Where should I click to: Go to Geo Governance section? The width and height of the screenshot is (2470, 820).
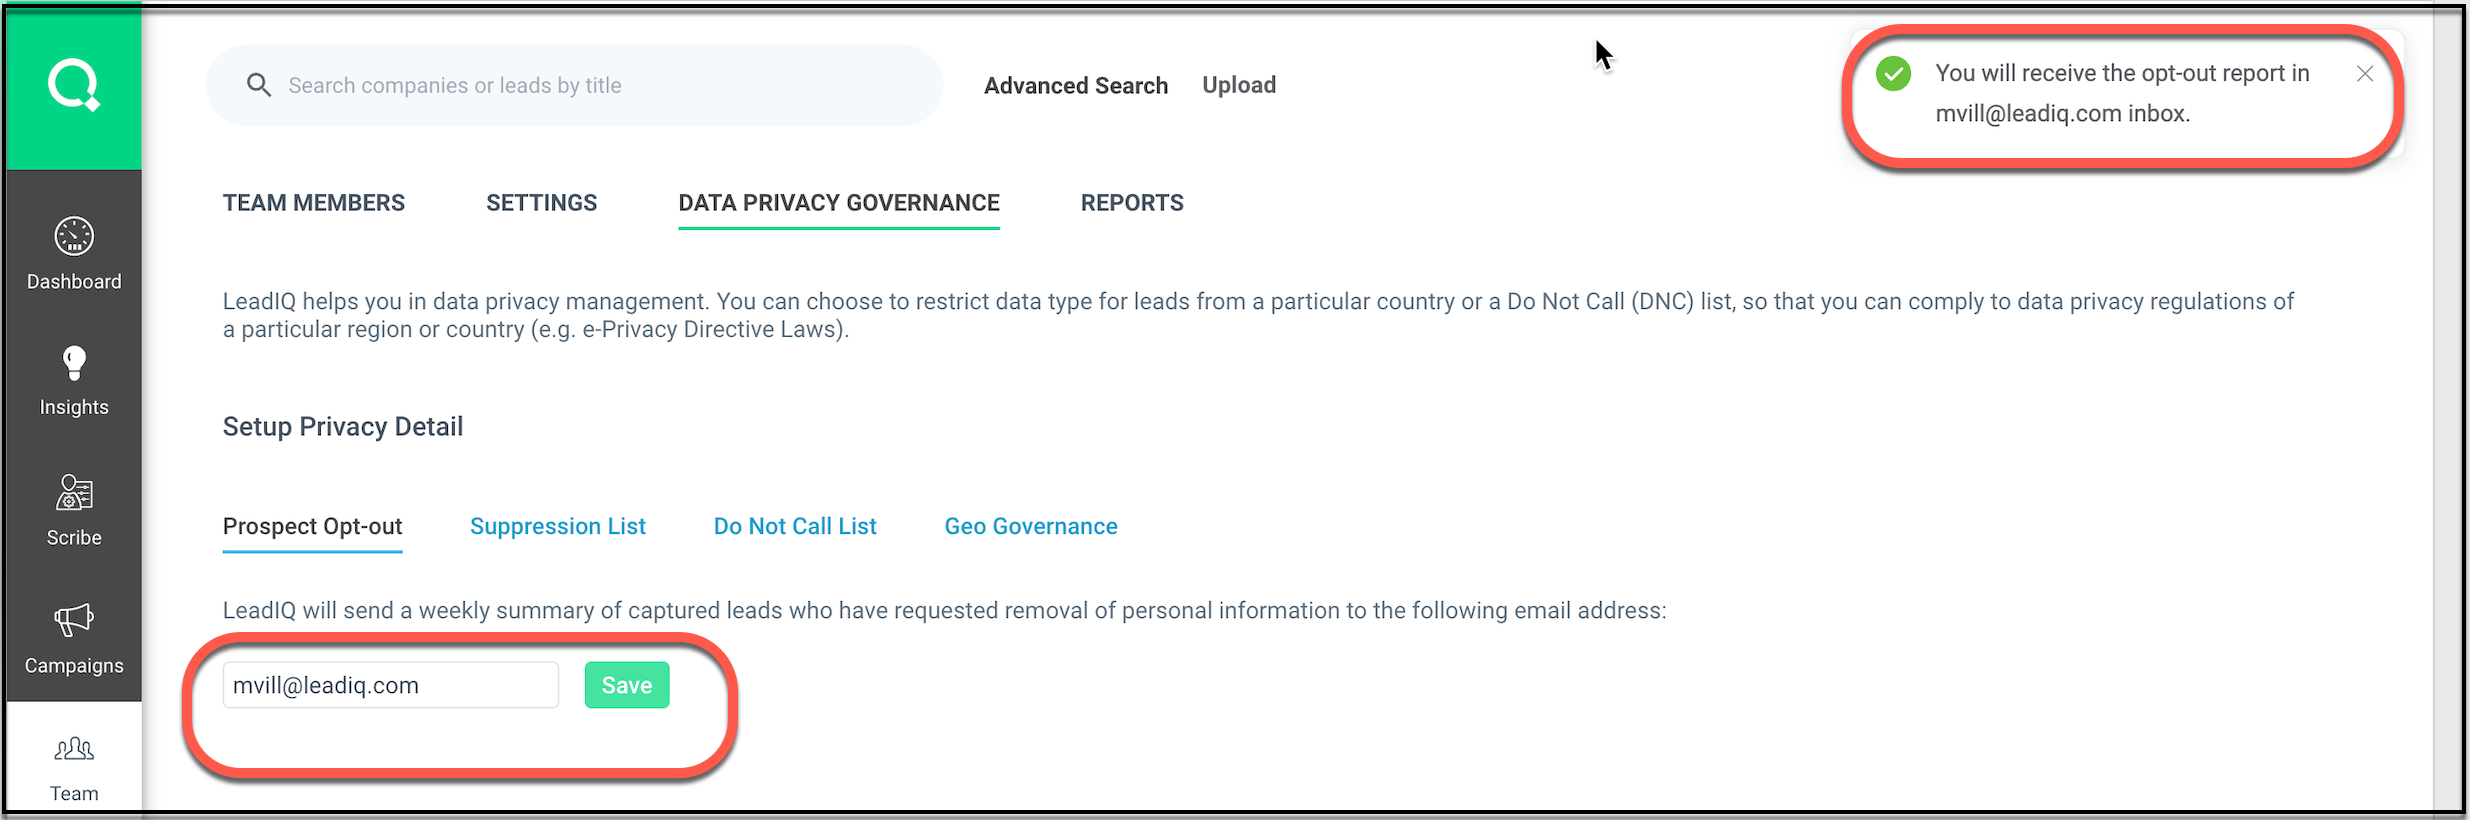1030,527
